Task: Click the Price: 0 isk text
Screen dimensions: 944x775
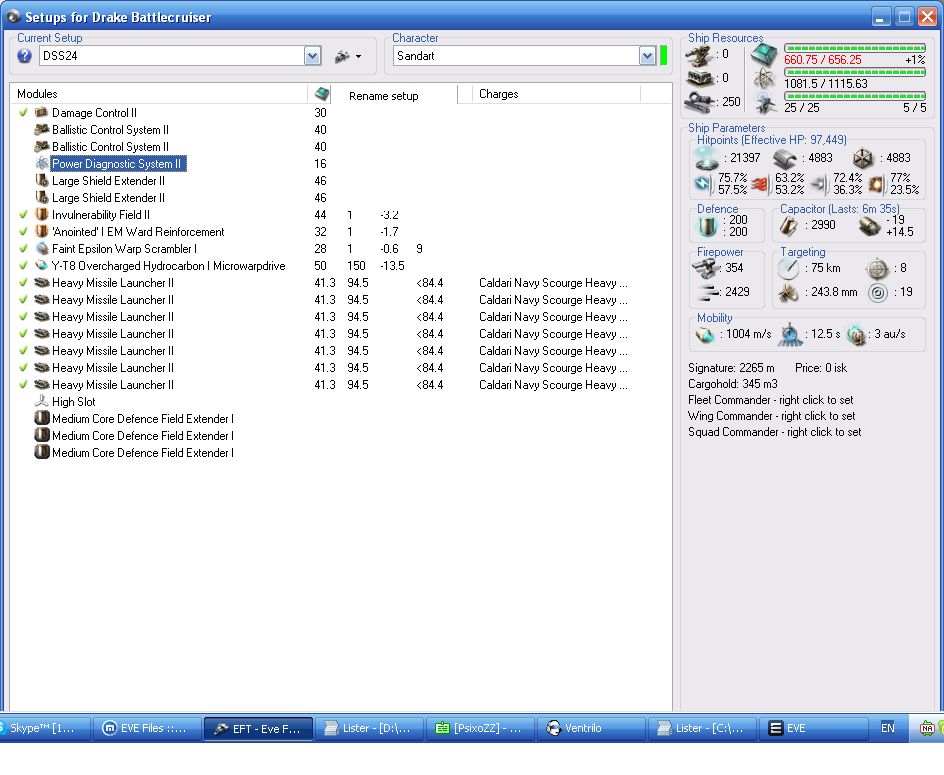Action: click(x=821, y=368)
